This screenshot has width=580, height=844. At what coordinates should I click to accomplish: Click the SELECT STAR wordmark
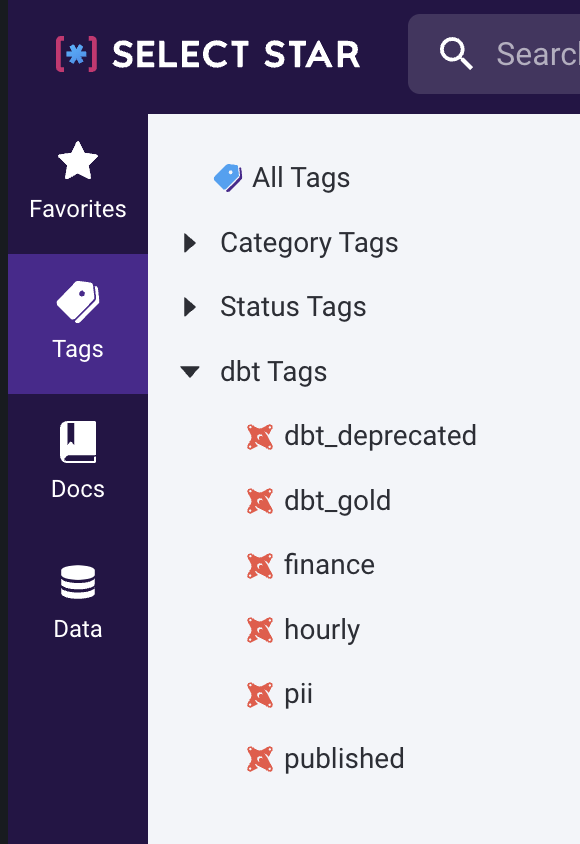tap(236, 55)
